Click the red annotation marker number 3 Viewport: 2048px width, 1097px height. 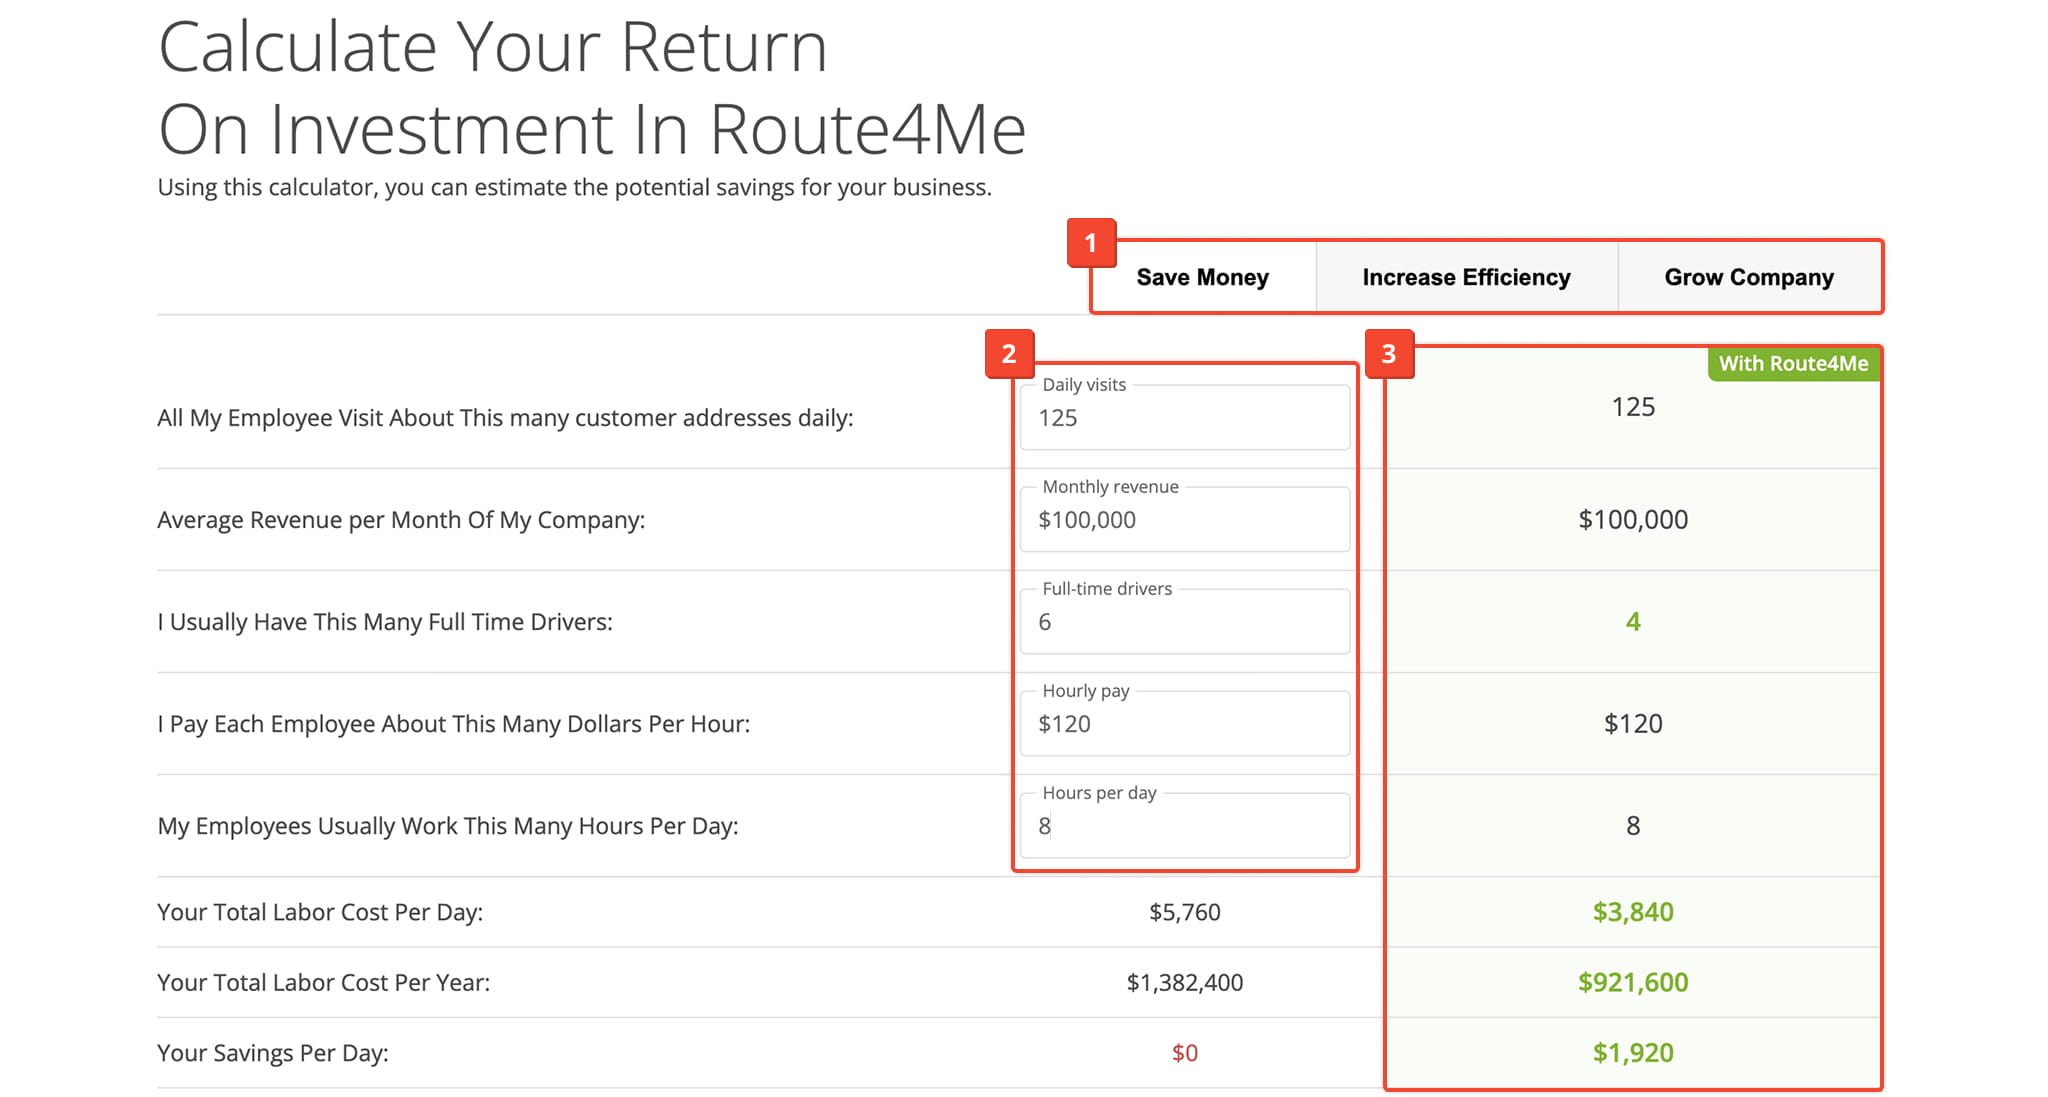pos(1389,354)
